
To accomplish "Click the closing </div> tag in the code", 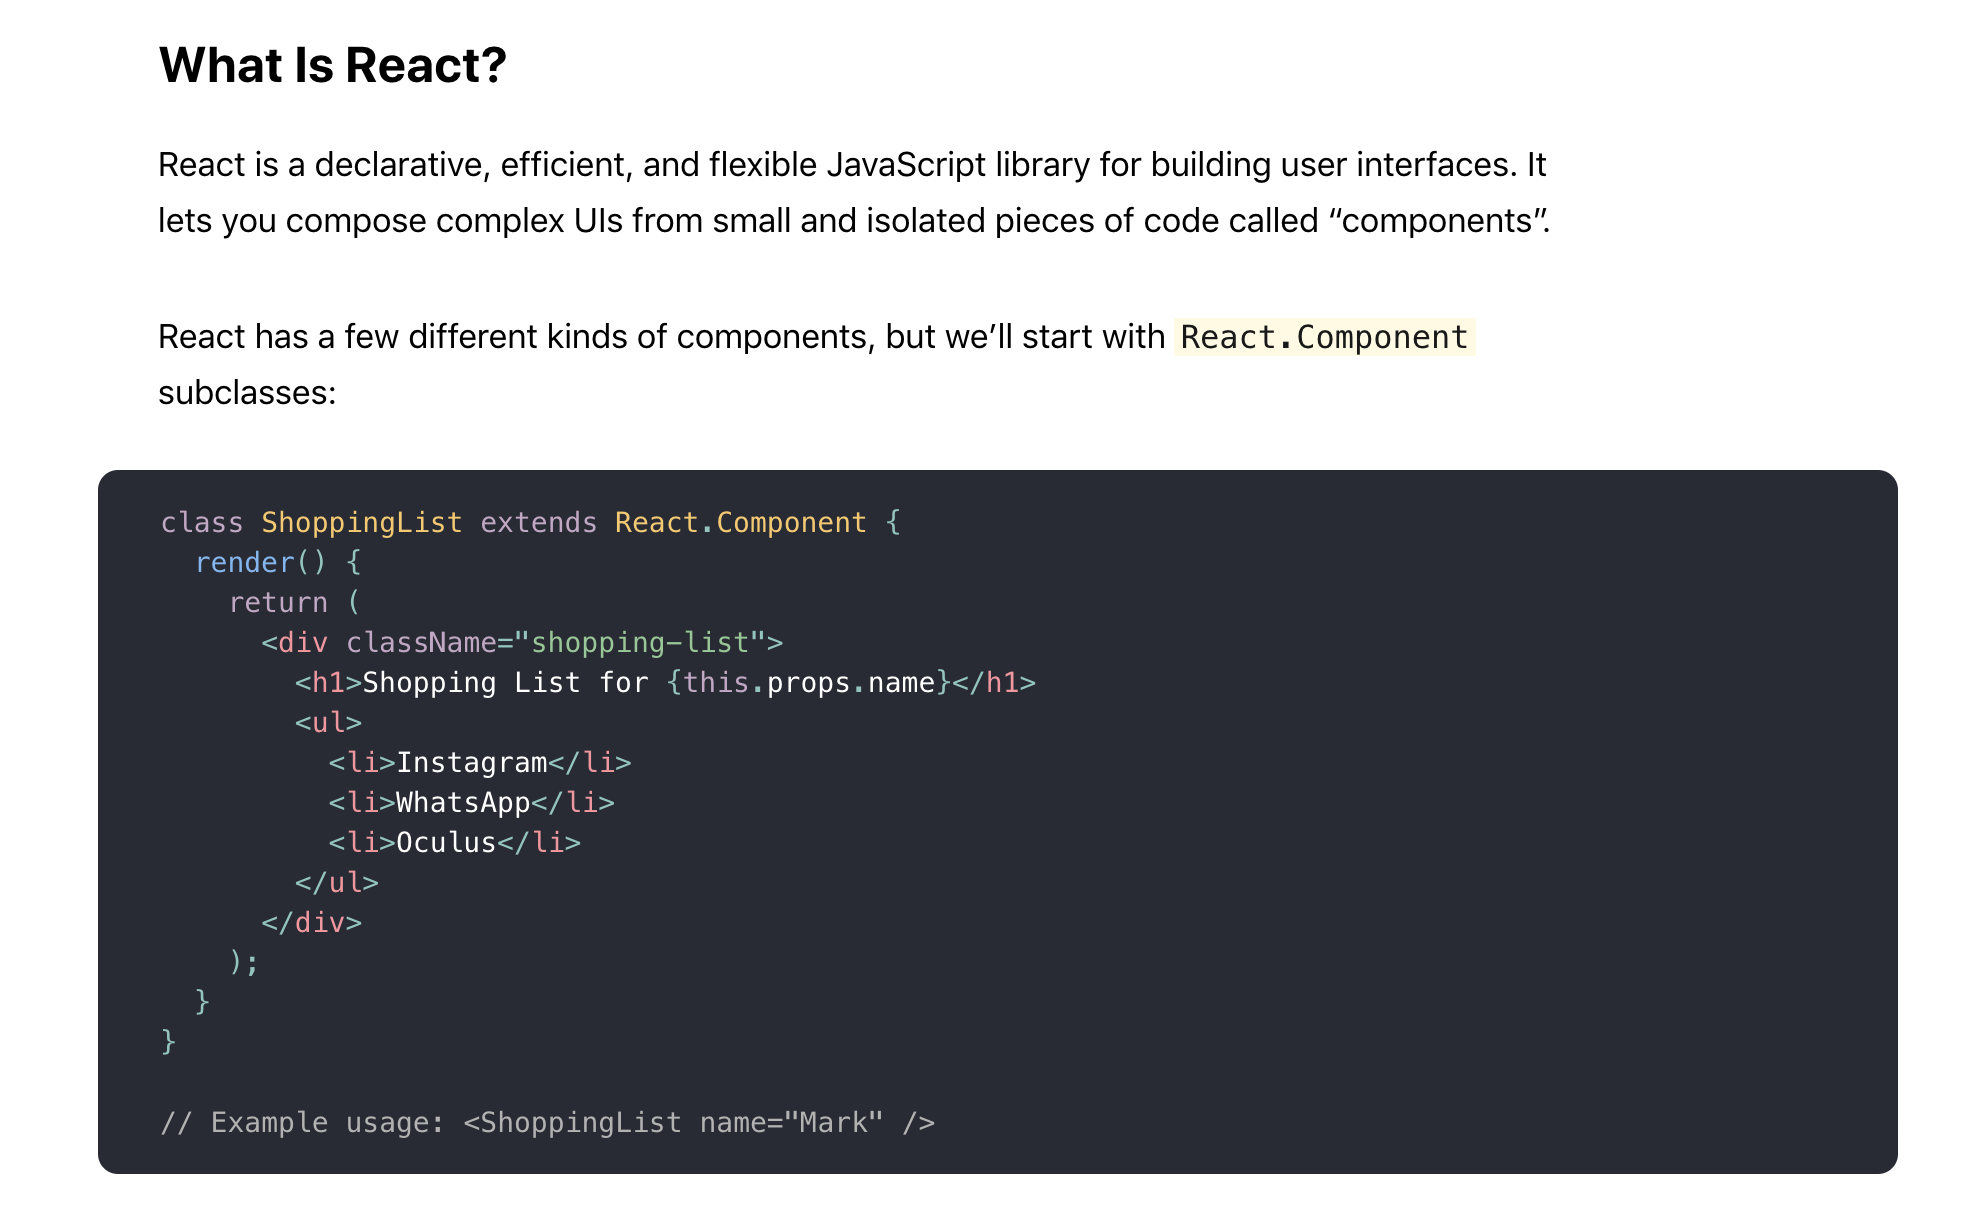I will [x=311, y=923].
